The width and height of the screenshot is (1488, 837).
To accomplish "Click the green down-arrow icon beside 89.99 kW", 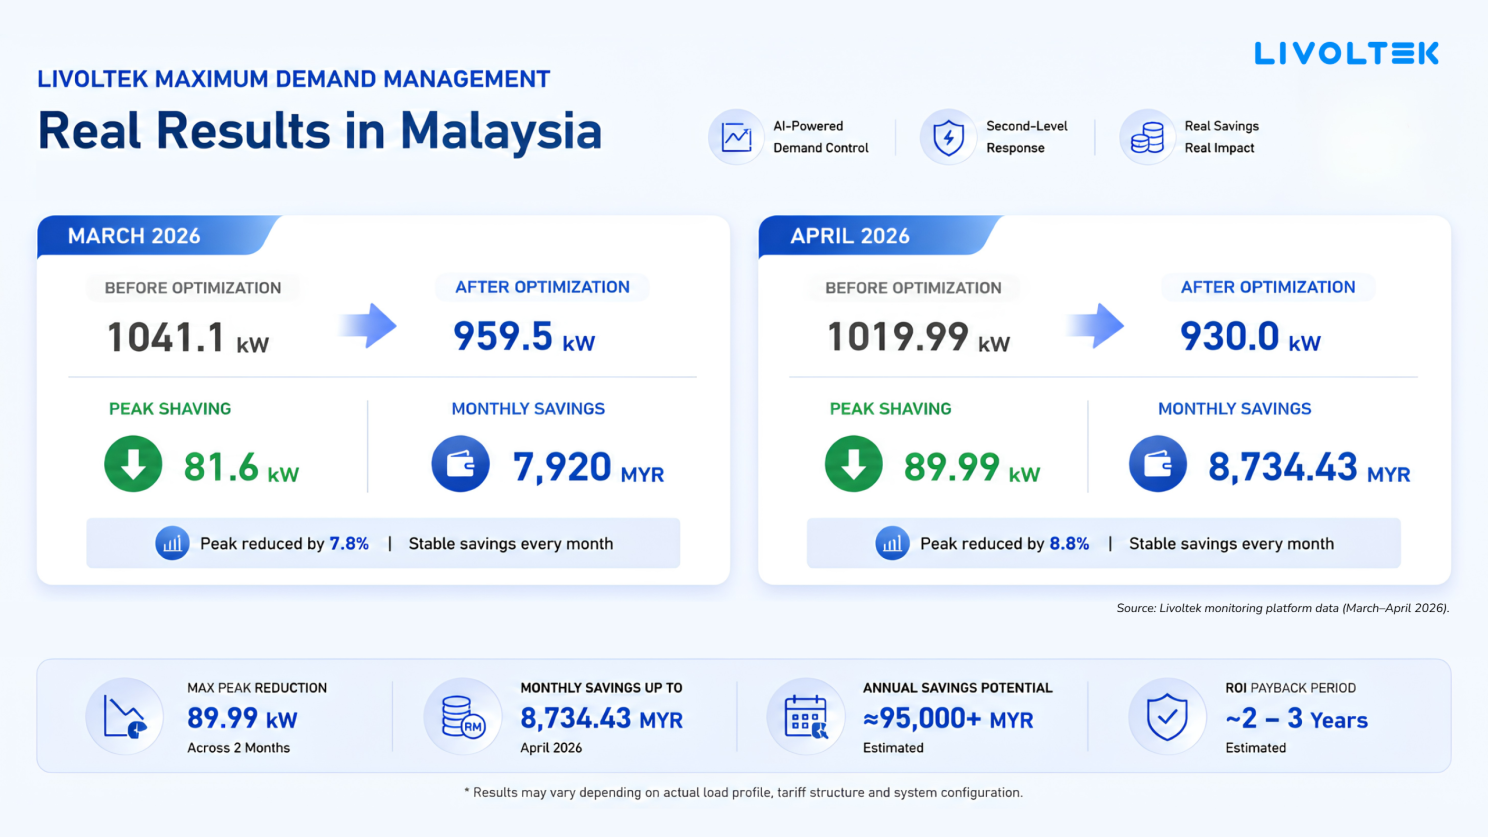I will click(854, 464).
